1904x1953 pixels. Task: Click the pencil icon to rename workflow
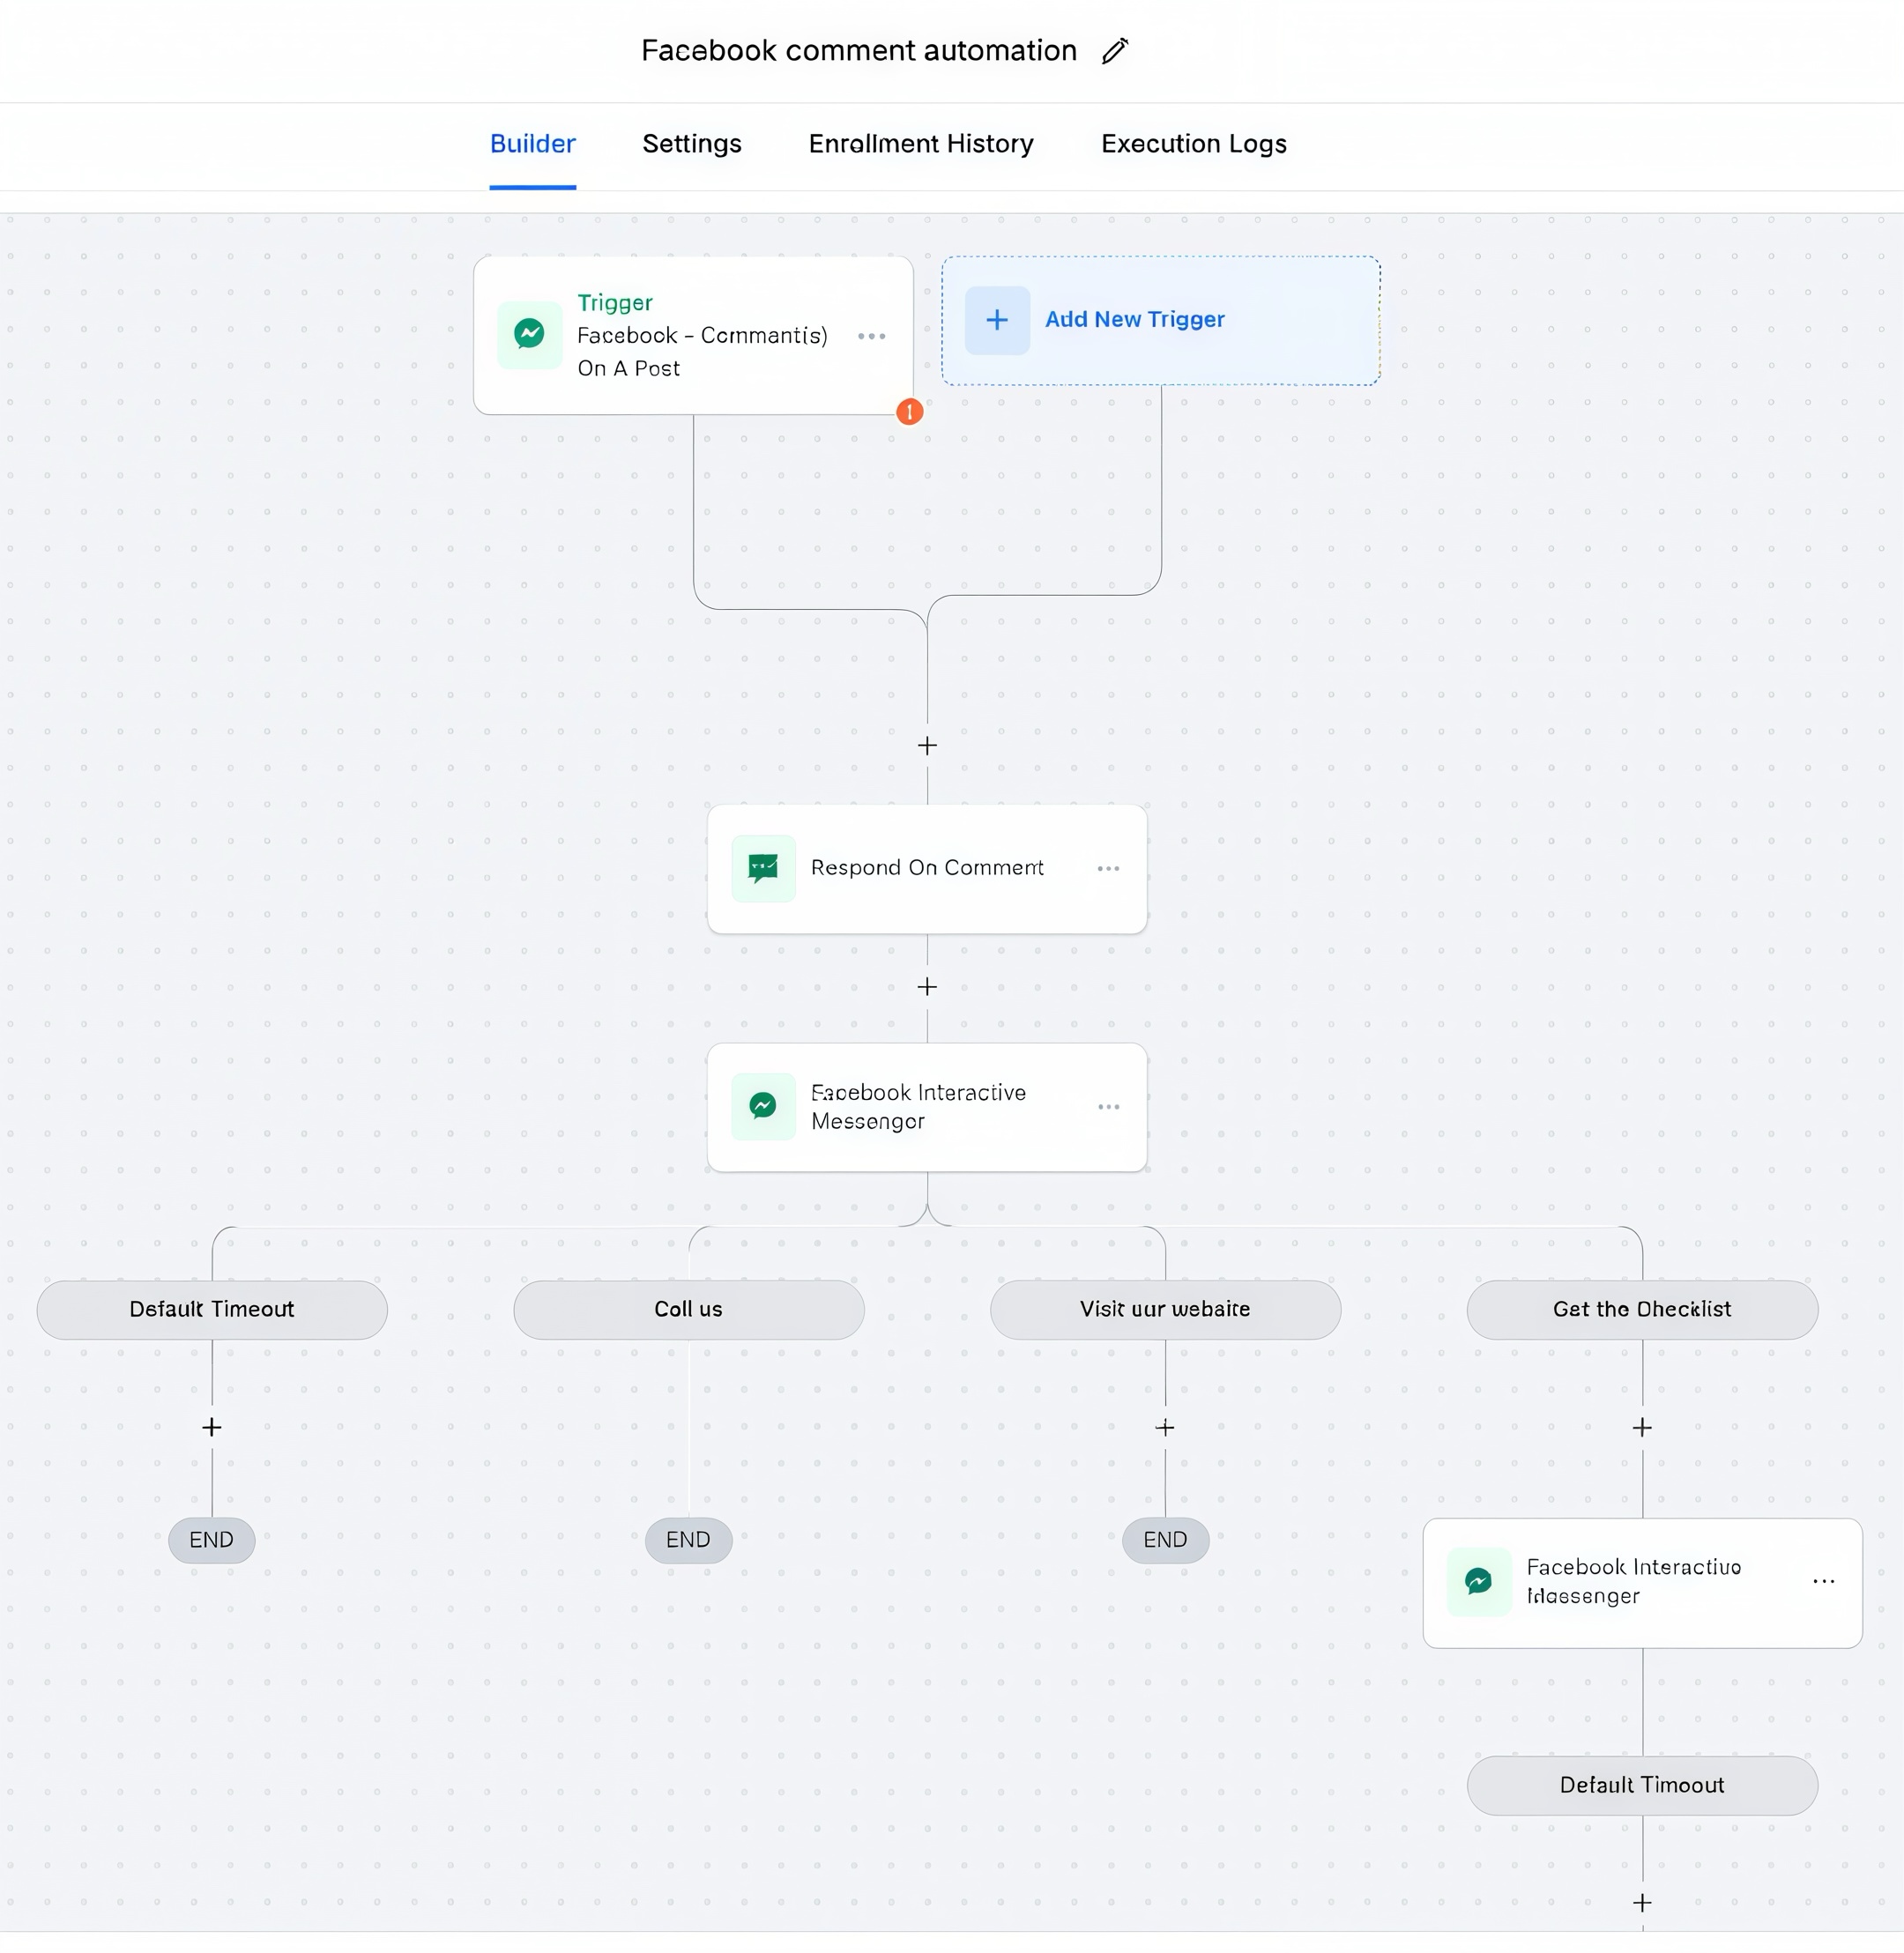coord(1115,51)
